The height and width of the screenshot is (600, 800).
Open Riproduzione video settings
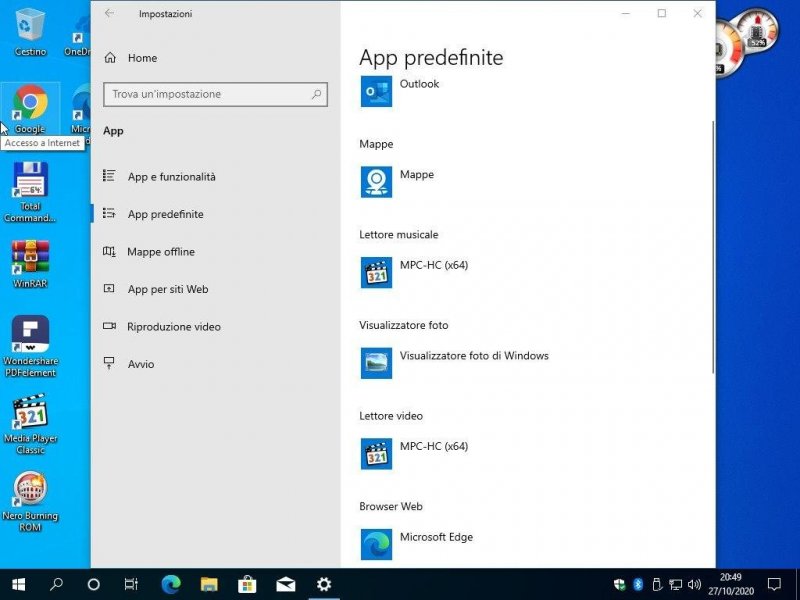pyautogui.click(x=173, y=327)
